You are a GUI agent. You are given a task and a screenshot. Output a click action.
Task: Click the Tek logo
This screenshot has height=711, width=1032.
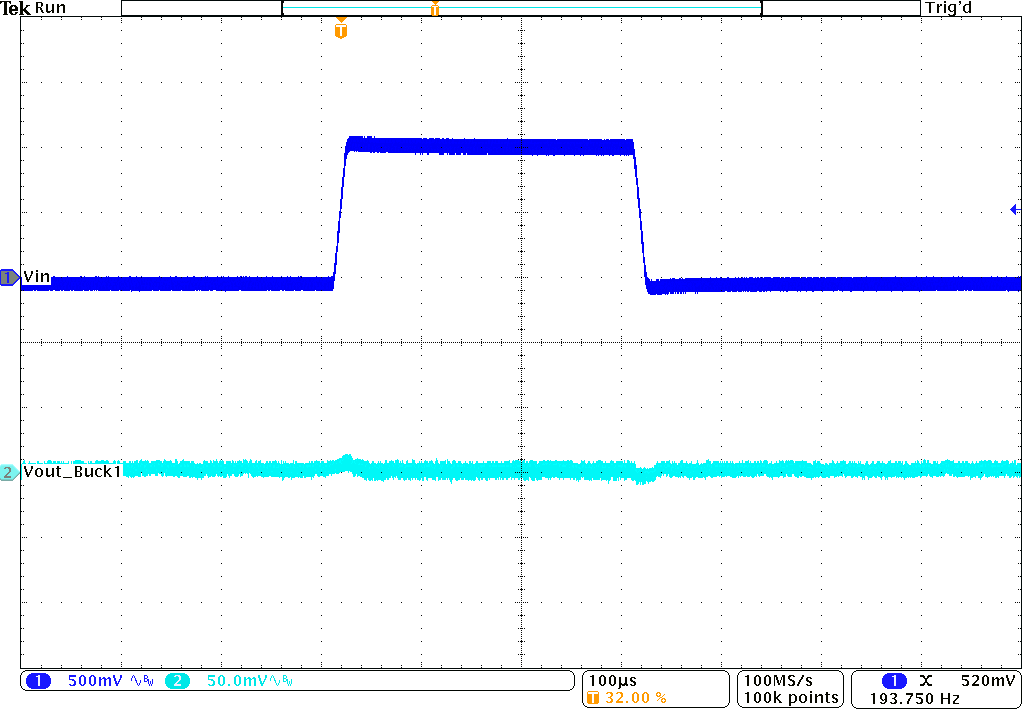(x=13, y=7)
